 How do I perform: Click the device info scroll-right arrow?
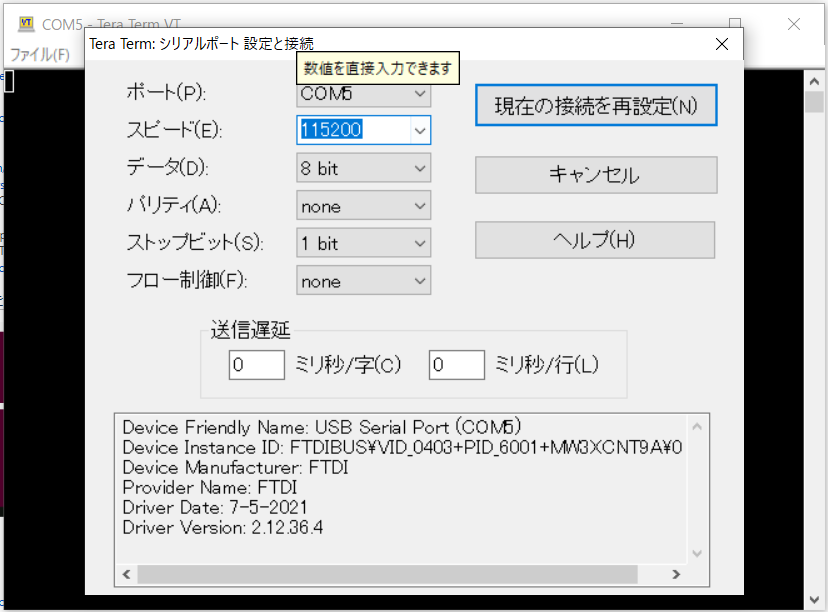pyautogui.click(x=677, y=575)
